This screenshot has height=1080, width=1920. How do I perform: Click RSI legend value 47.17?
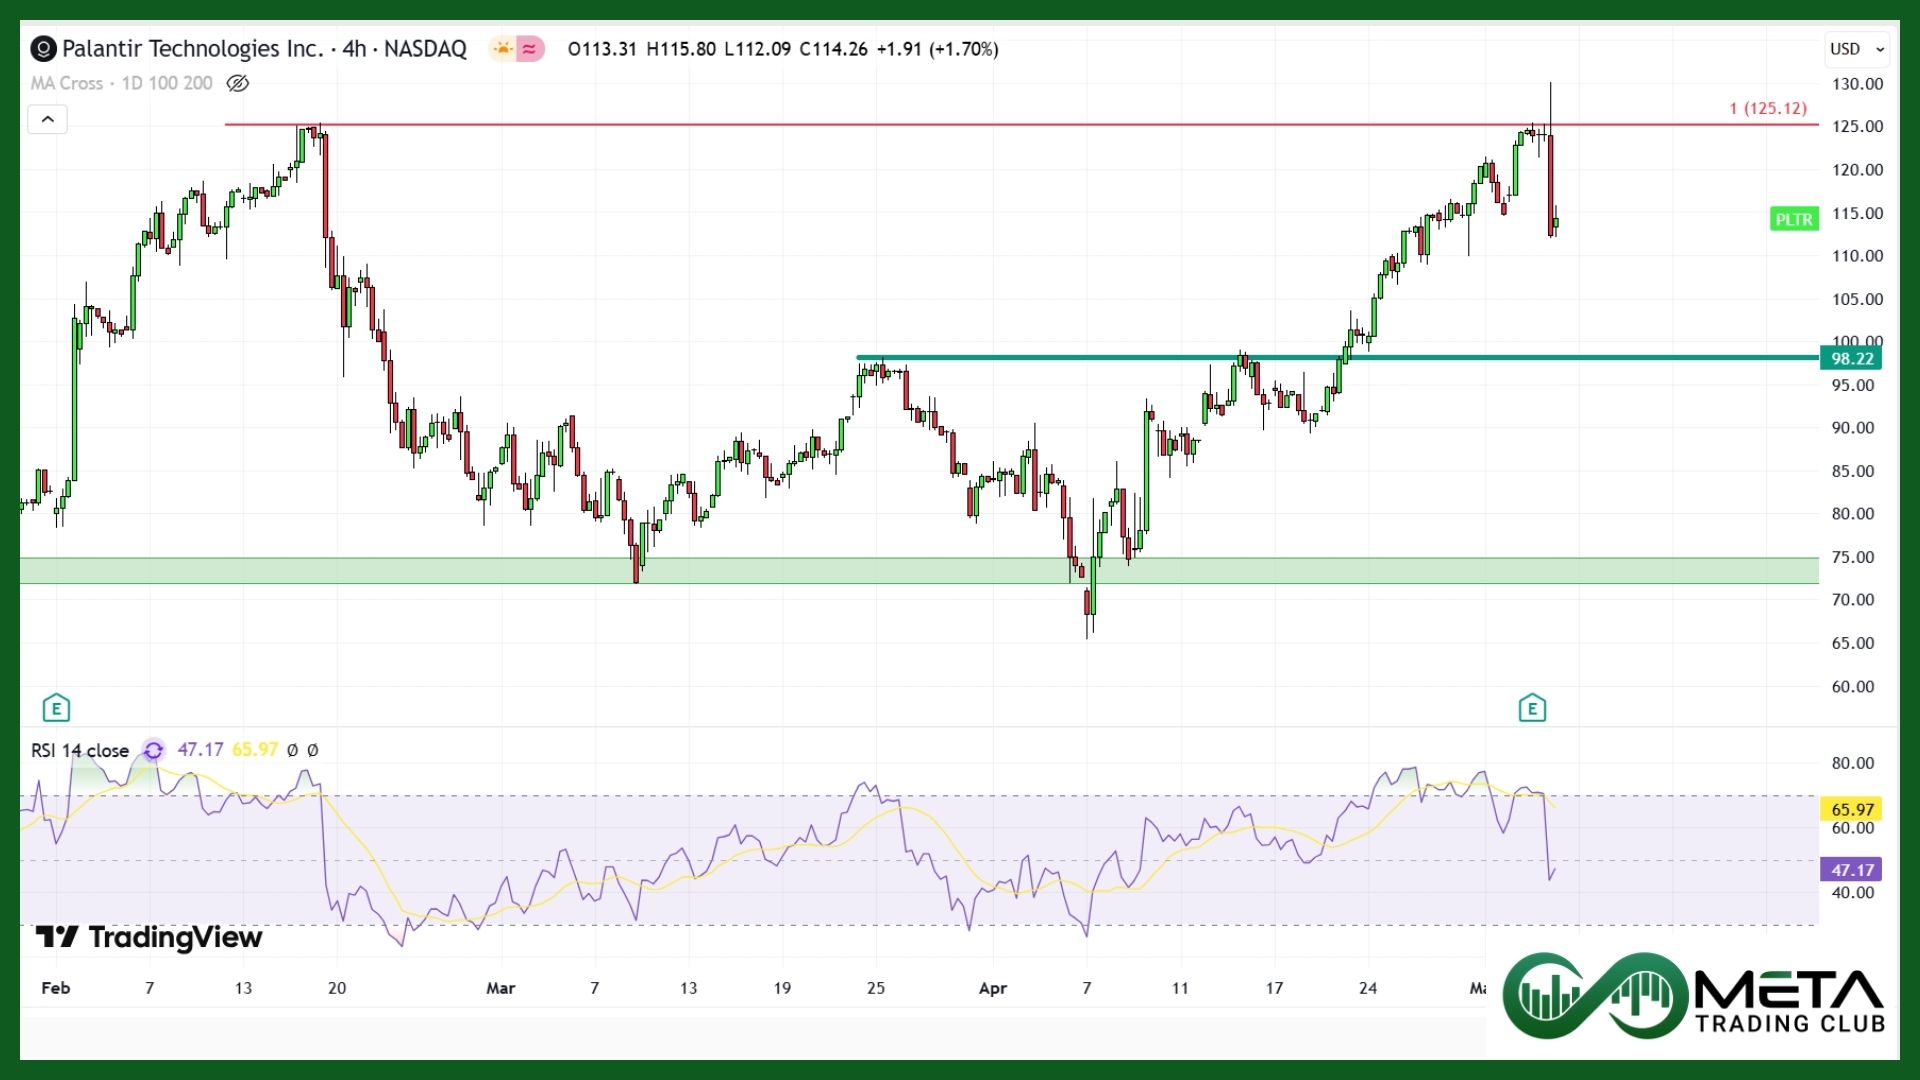click(x=200, y=750)
